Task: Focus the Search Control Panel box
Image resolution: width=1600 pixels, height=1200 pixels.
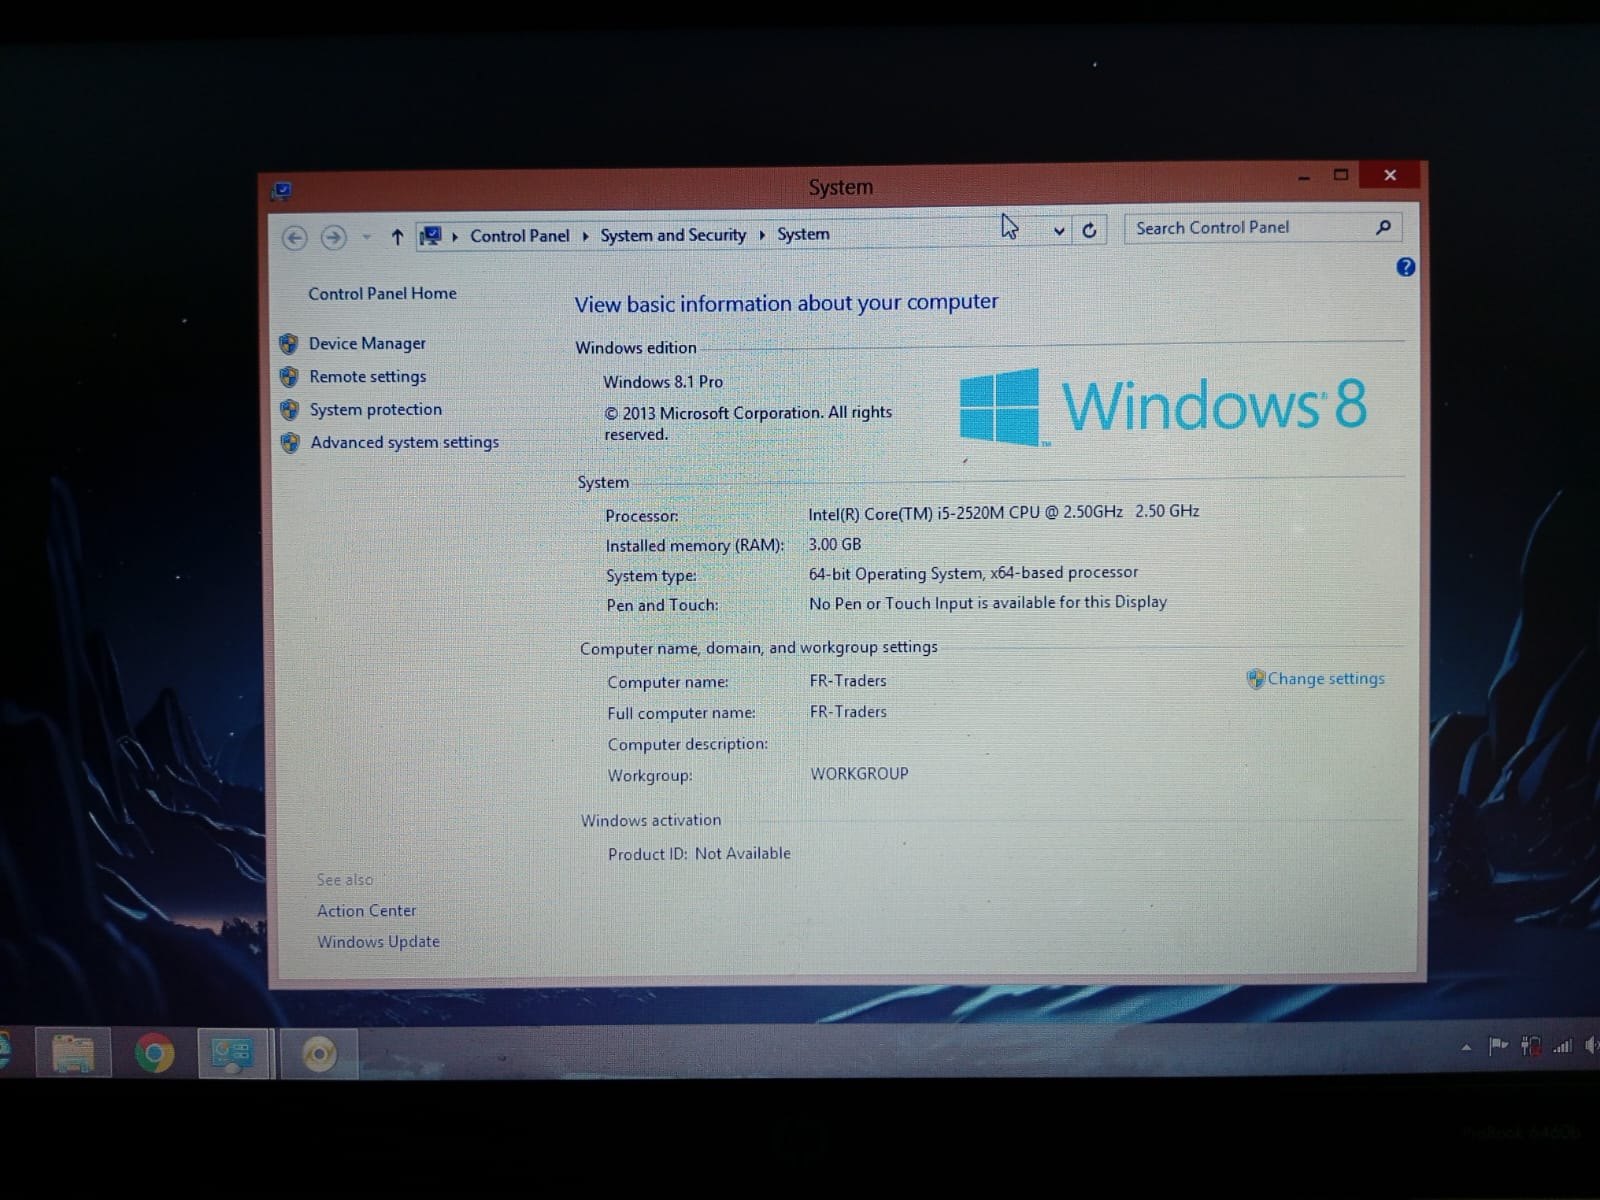Action: coord(1263,228)
